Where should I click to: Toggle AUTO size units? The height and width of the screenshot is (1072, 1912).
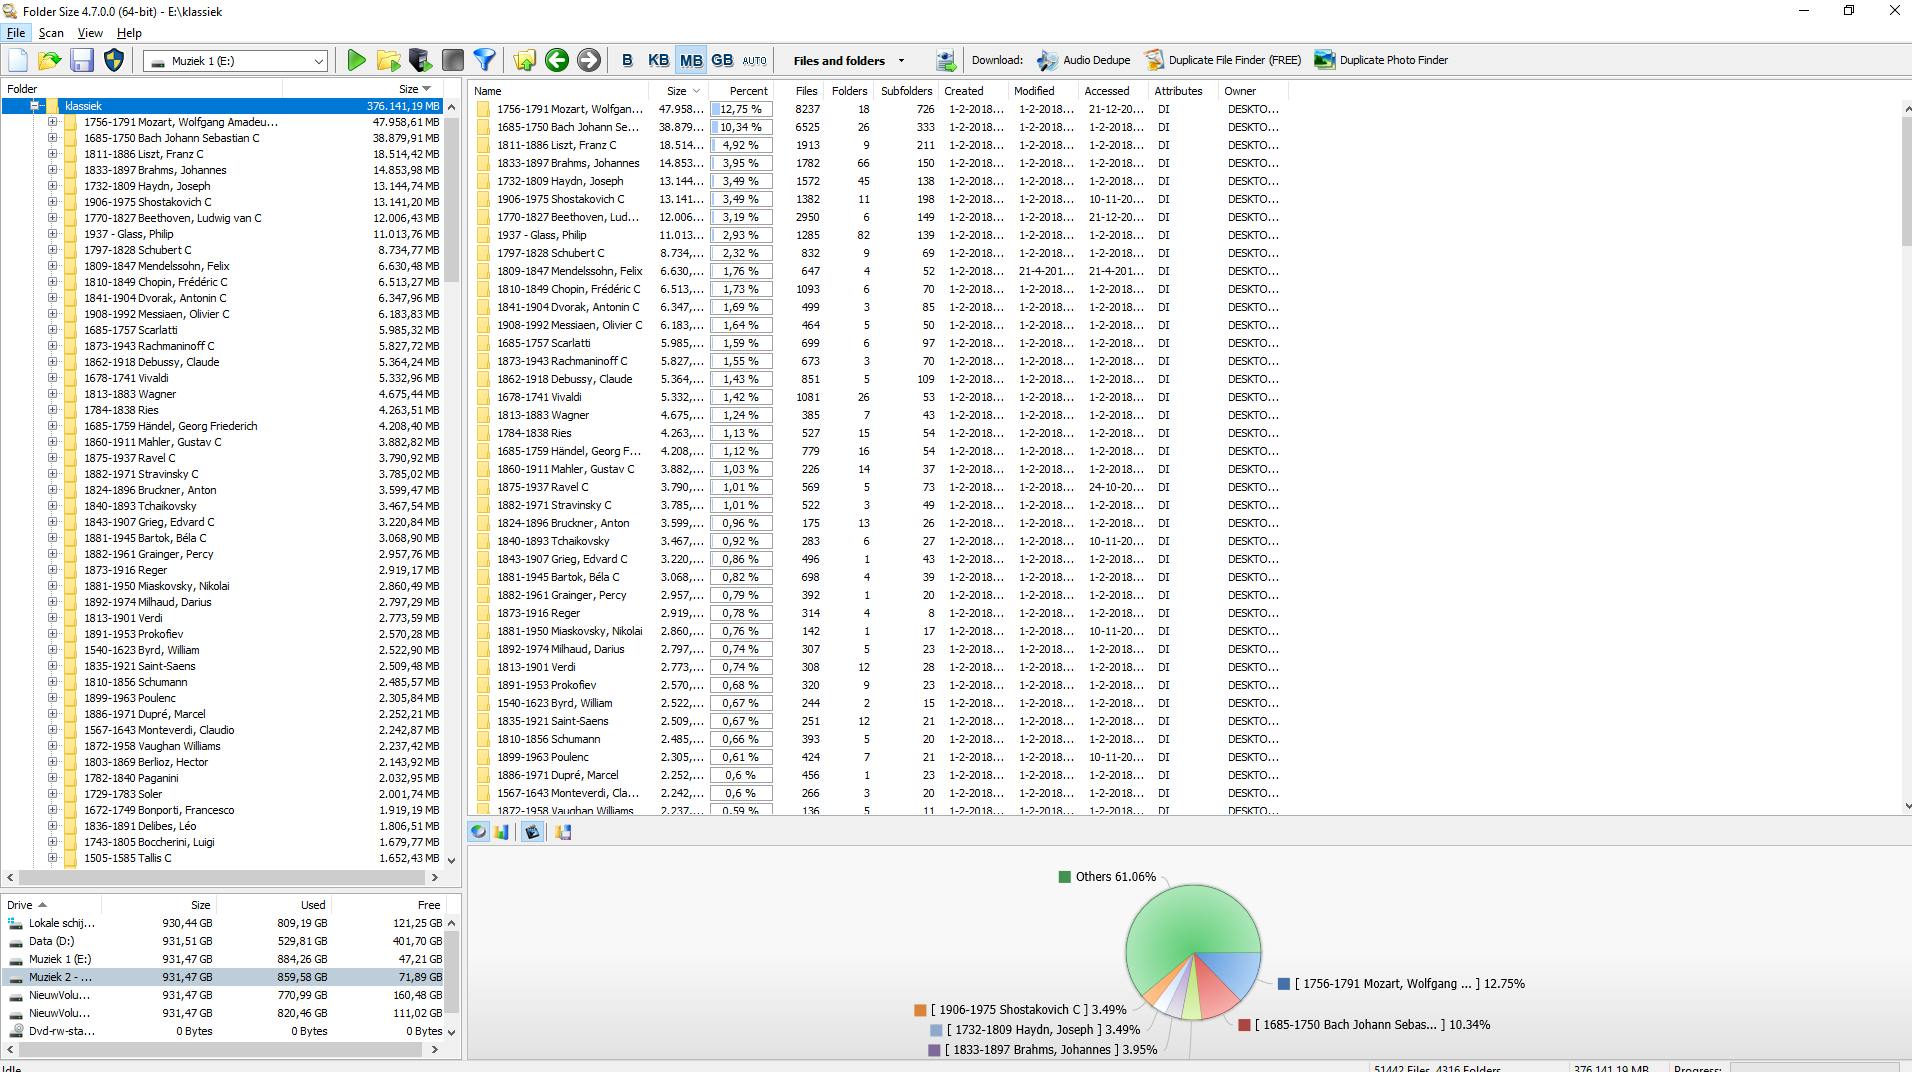click(x=754, y=60)
